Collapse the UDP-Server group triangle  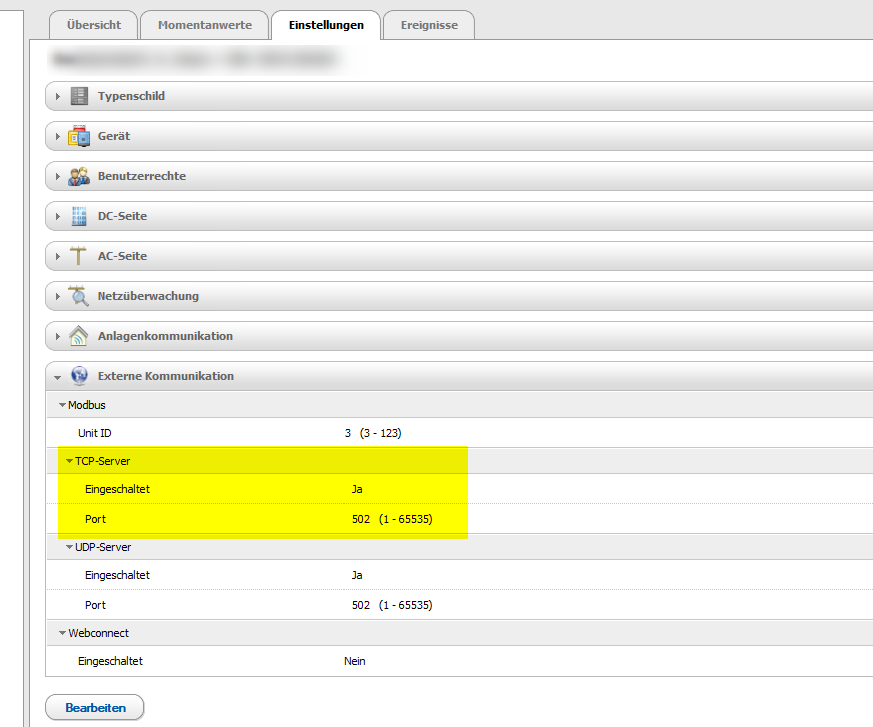coord(70,547)
